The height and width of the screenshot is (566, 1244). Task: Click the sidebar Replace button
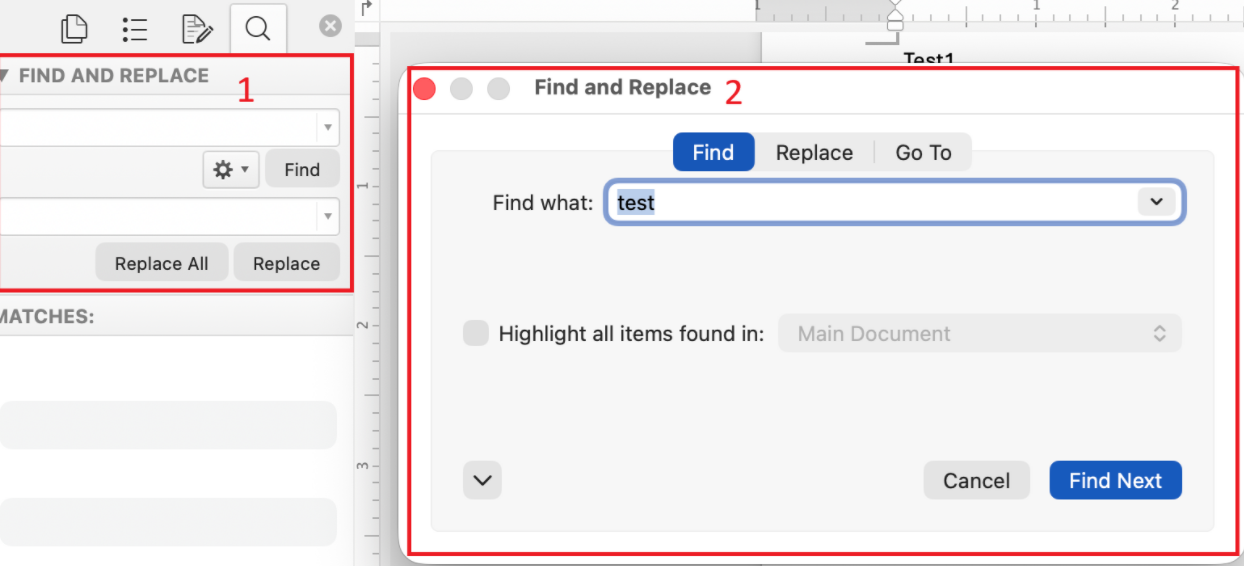[286, 263]
